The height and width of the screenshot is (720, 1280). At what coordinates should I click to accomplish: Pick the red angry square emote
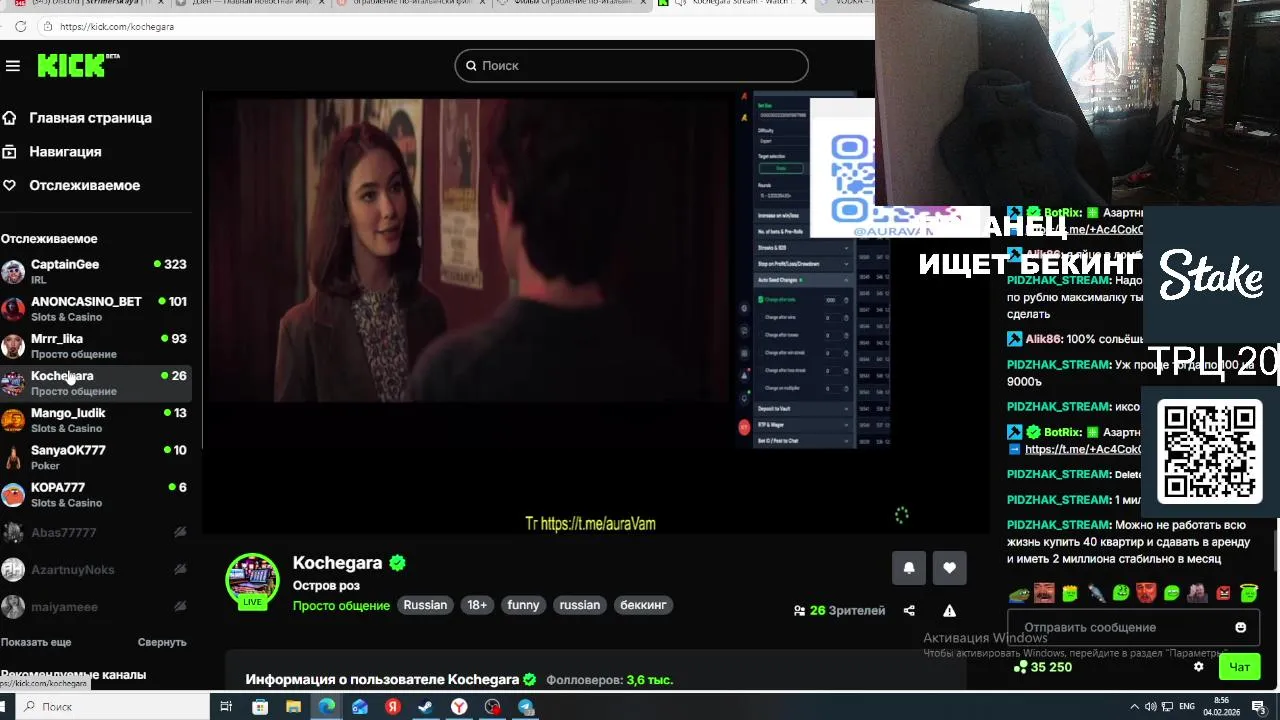tap(1224, 593)
